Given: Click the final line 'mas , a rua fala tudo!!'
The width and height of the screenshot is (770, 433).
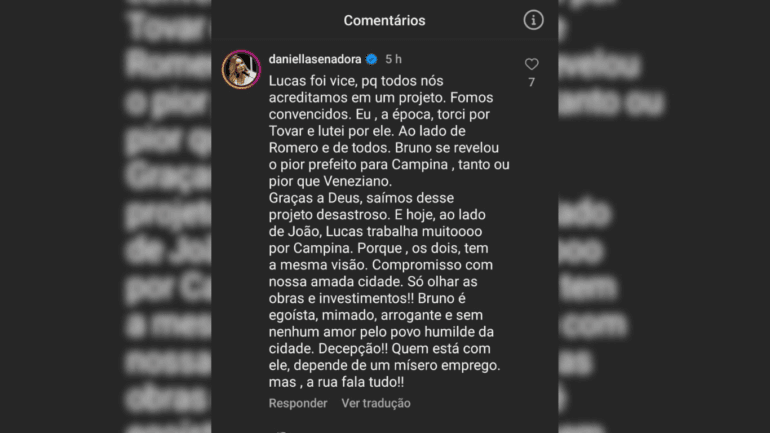Looking at the screenshot, I should (336, 382).
